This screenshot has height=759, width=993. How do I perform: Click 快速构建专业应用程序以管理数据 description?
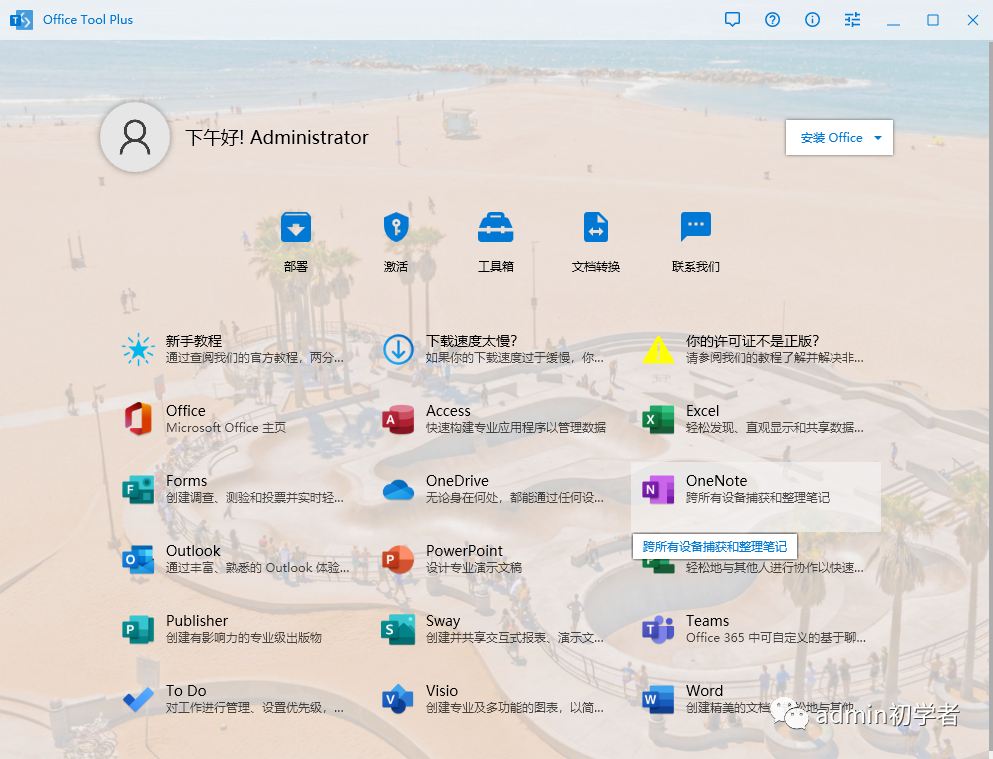pyautogui.click(x=515, y=428)
